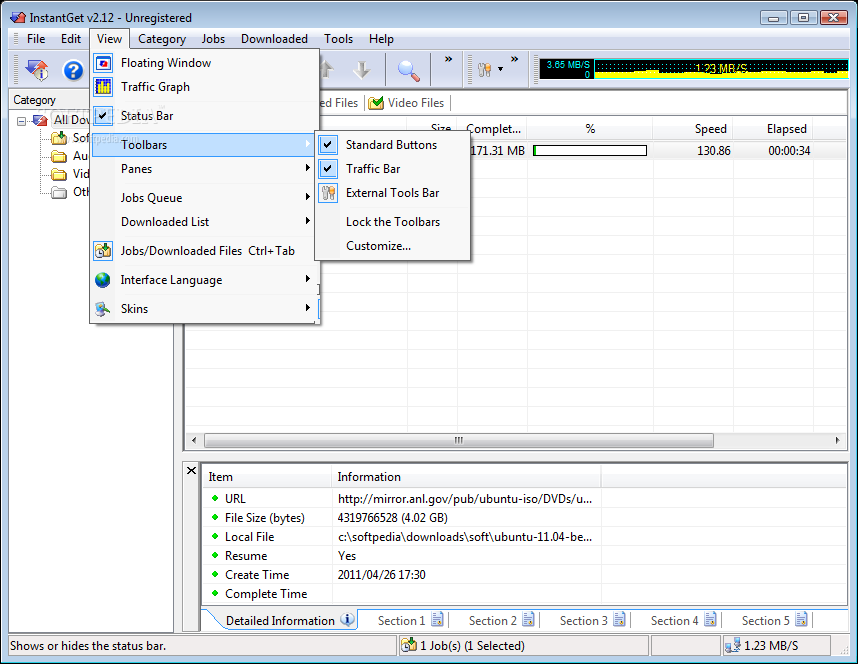The image size is (858, 664).
Task: Click the download progress bar
Action: (x=590, y=151)
